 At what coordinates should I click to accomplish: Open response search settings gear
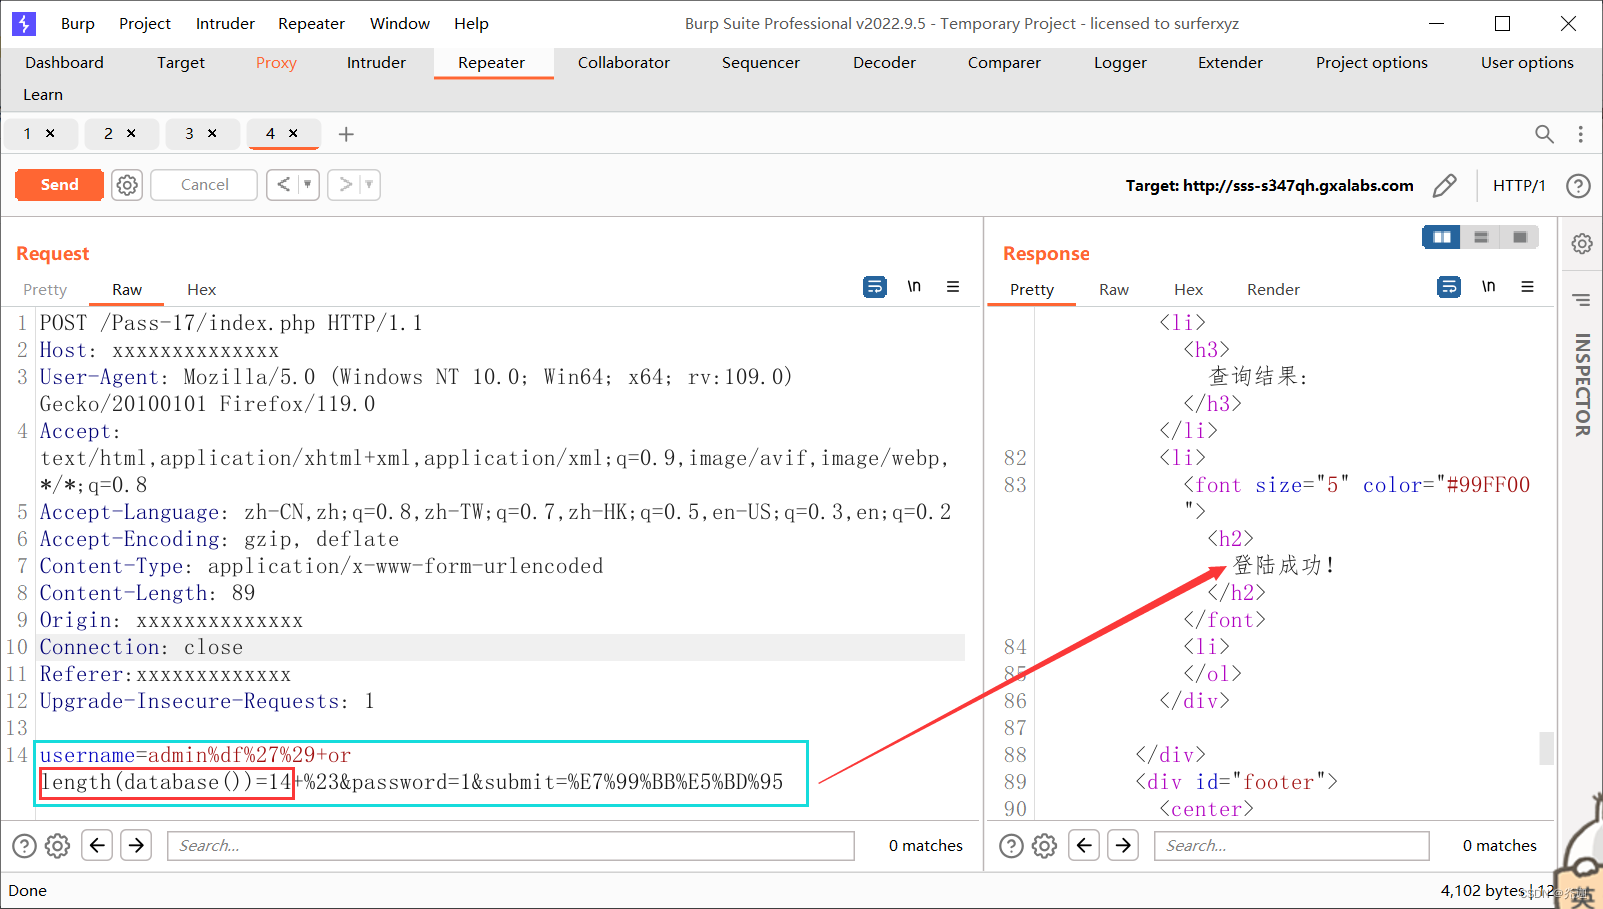pos(1045,846)
